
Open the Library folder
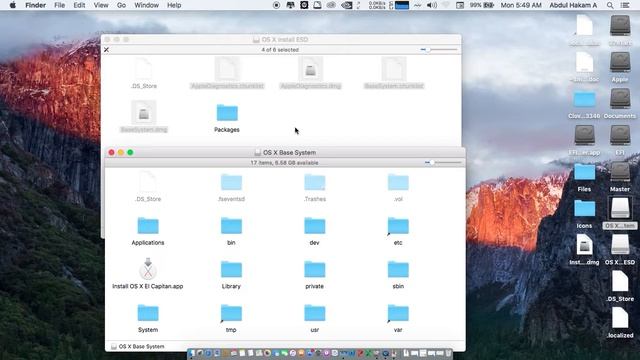(x=231, y=270)
